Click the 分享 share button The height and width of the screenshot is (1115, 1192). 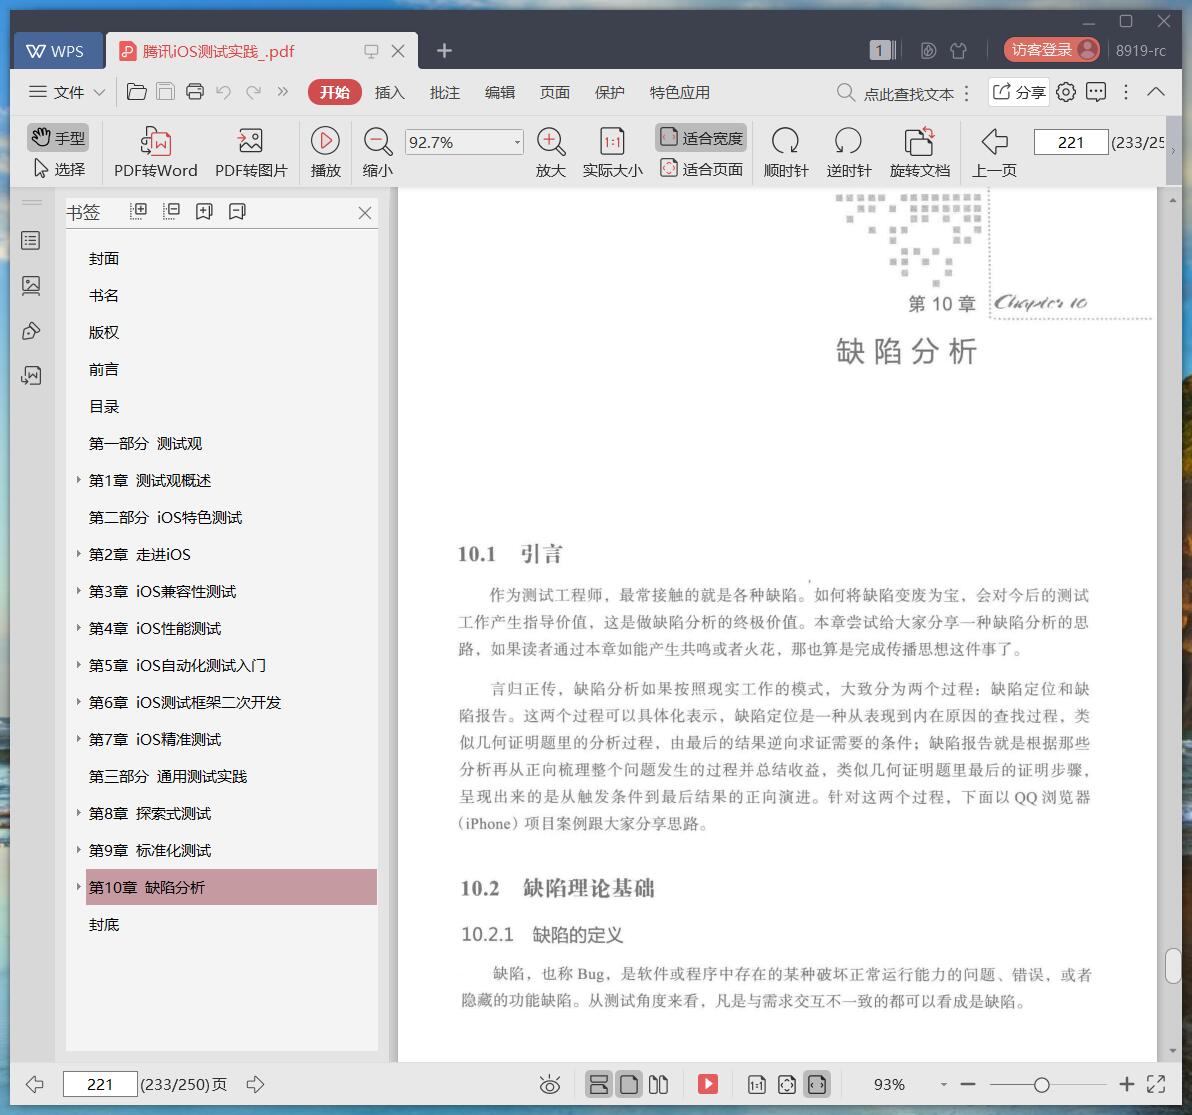point(1019,92)
